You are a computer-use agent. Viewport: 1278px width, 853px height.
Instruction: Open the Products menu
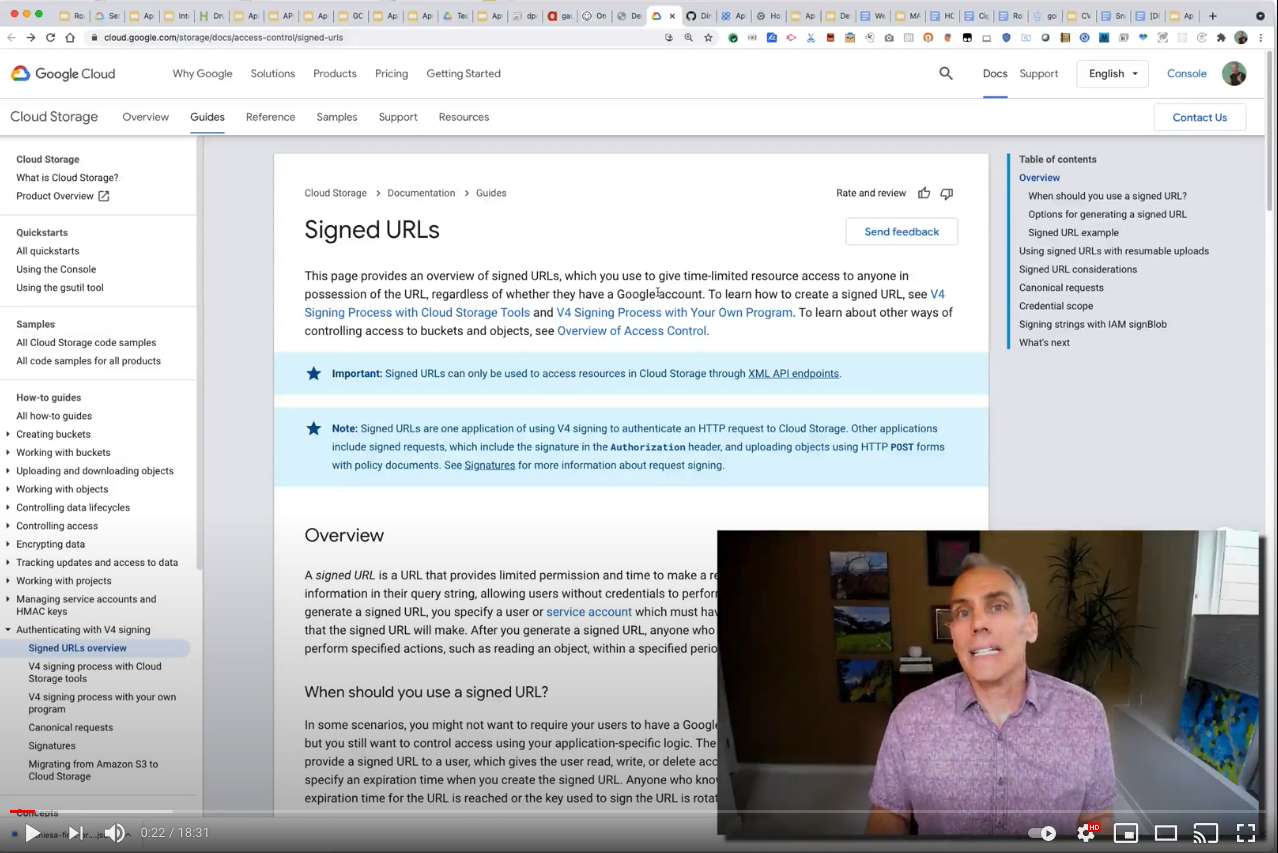[335, 73]
